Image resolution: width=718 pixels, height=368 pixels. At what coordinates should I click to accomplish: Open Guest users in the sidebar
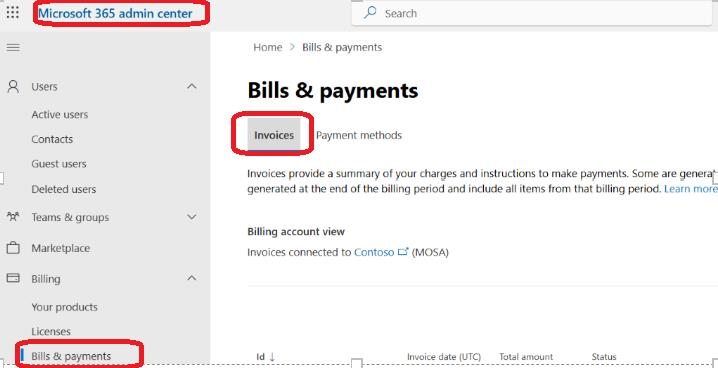coord(59,164)
